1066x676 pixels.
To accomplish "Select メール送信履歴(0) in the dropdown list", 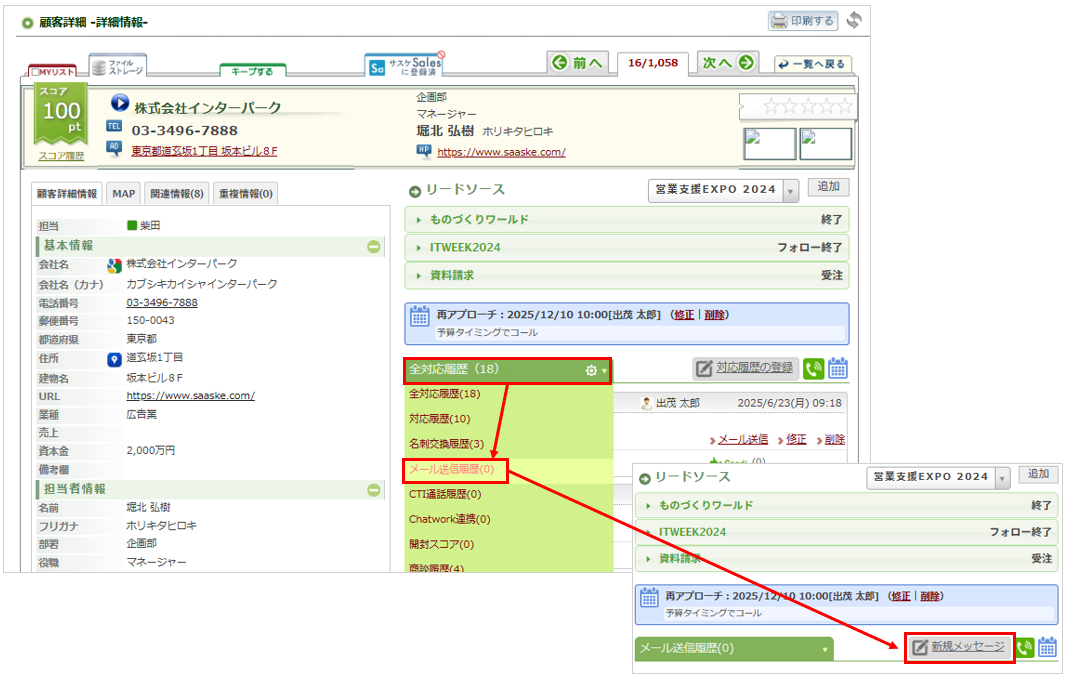I will 451,469.
